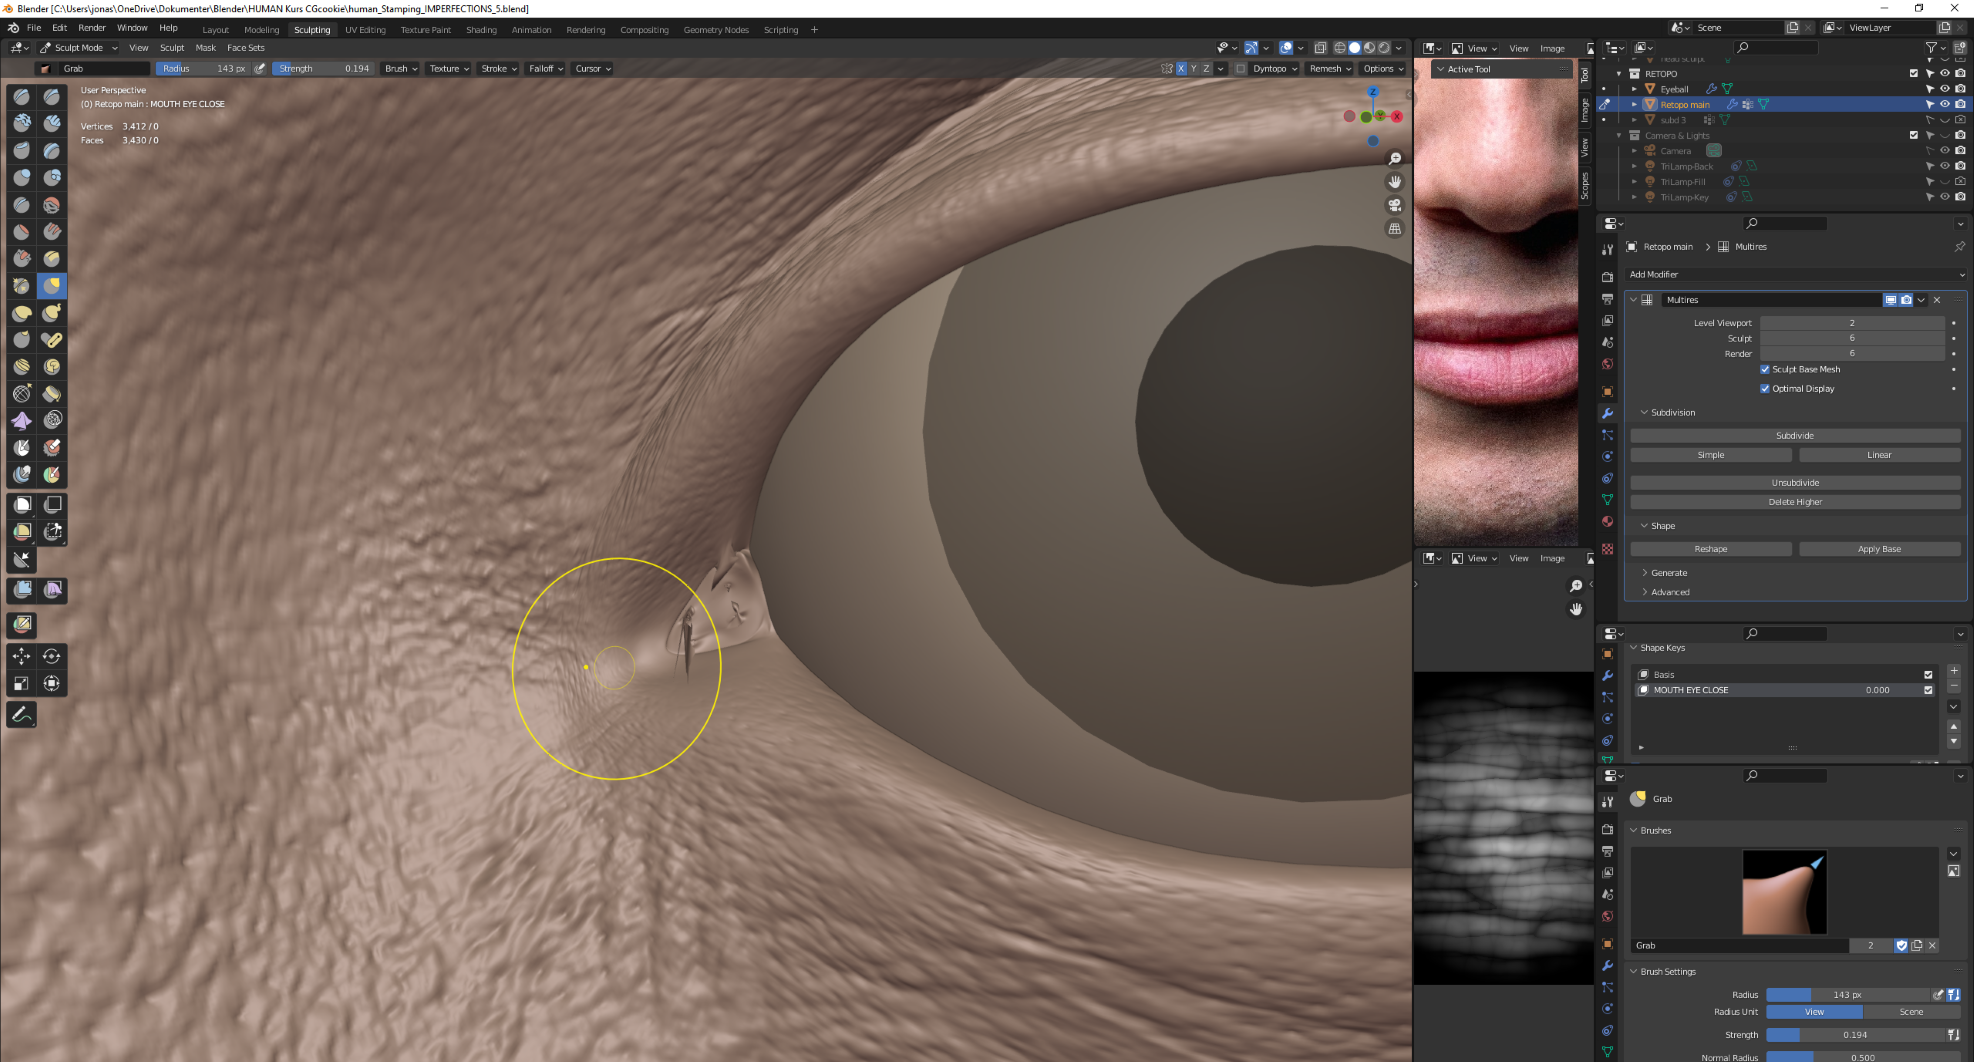This screenshot has width=1974, height=1062.
Task: Open the Add Modifier dropdown
Action: point(1795,275)
